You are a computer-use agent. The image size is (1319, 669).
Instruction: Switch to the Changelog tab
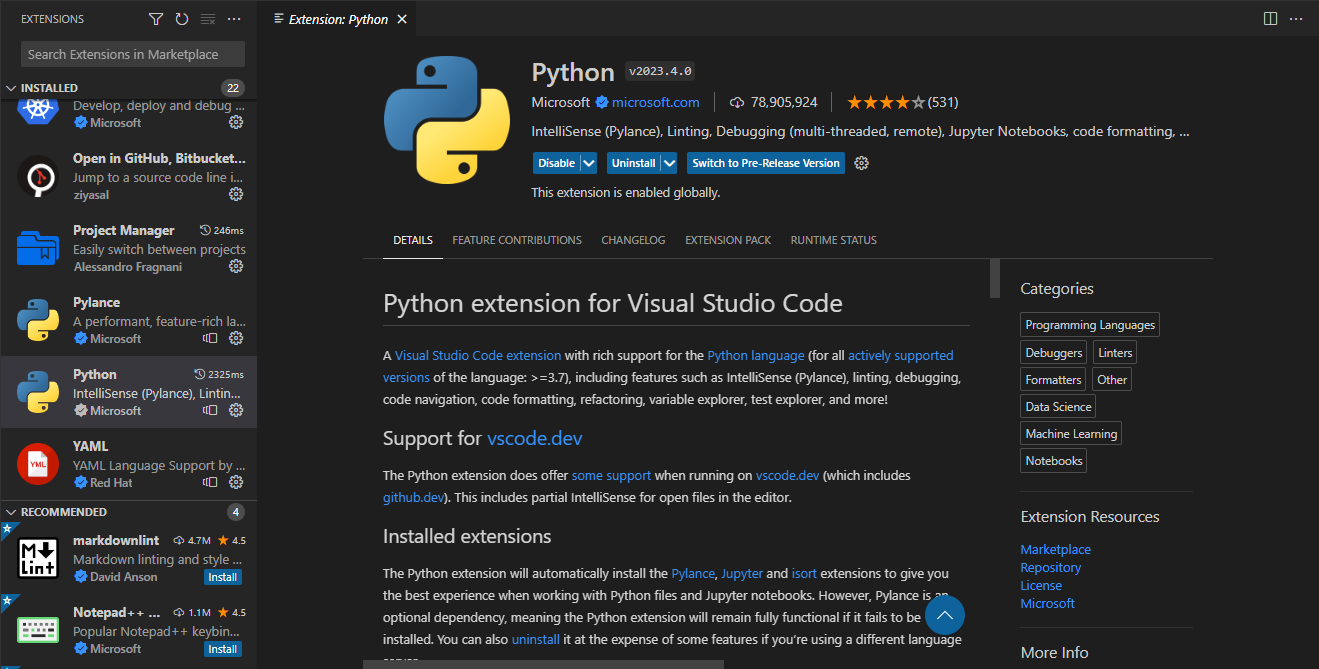click(633, 240)
